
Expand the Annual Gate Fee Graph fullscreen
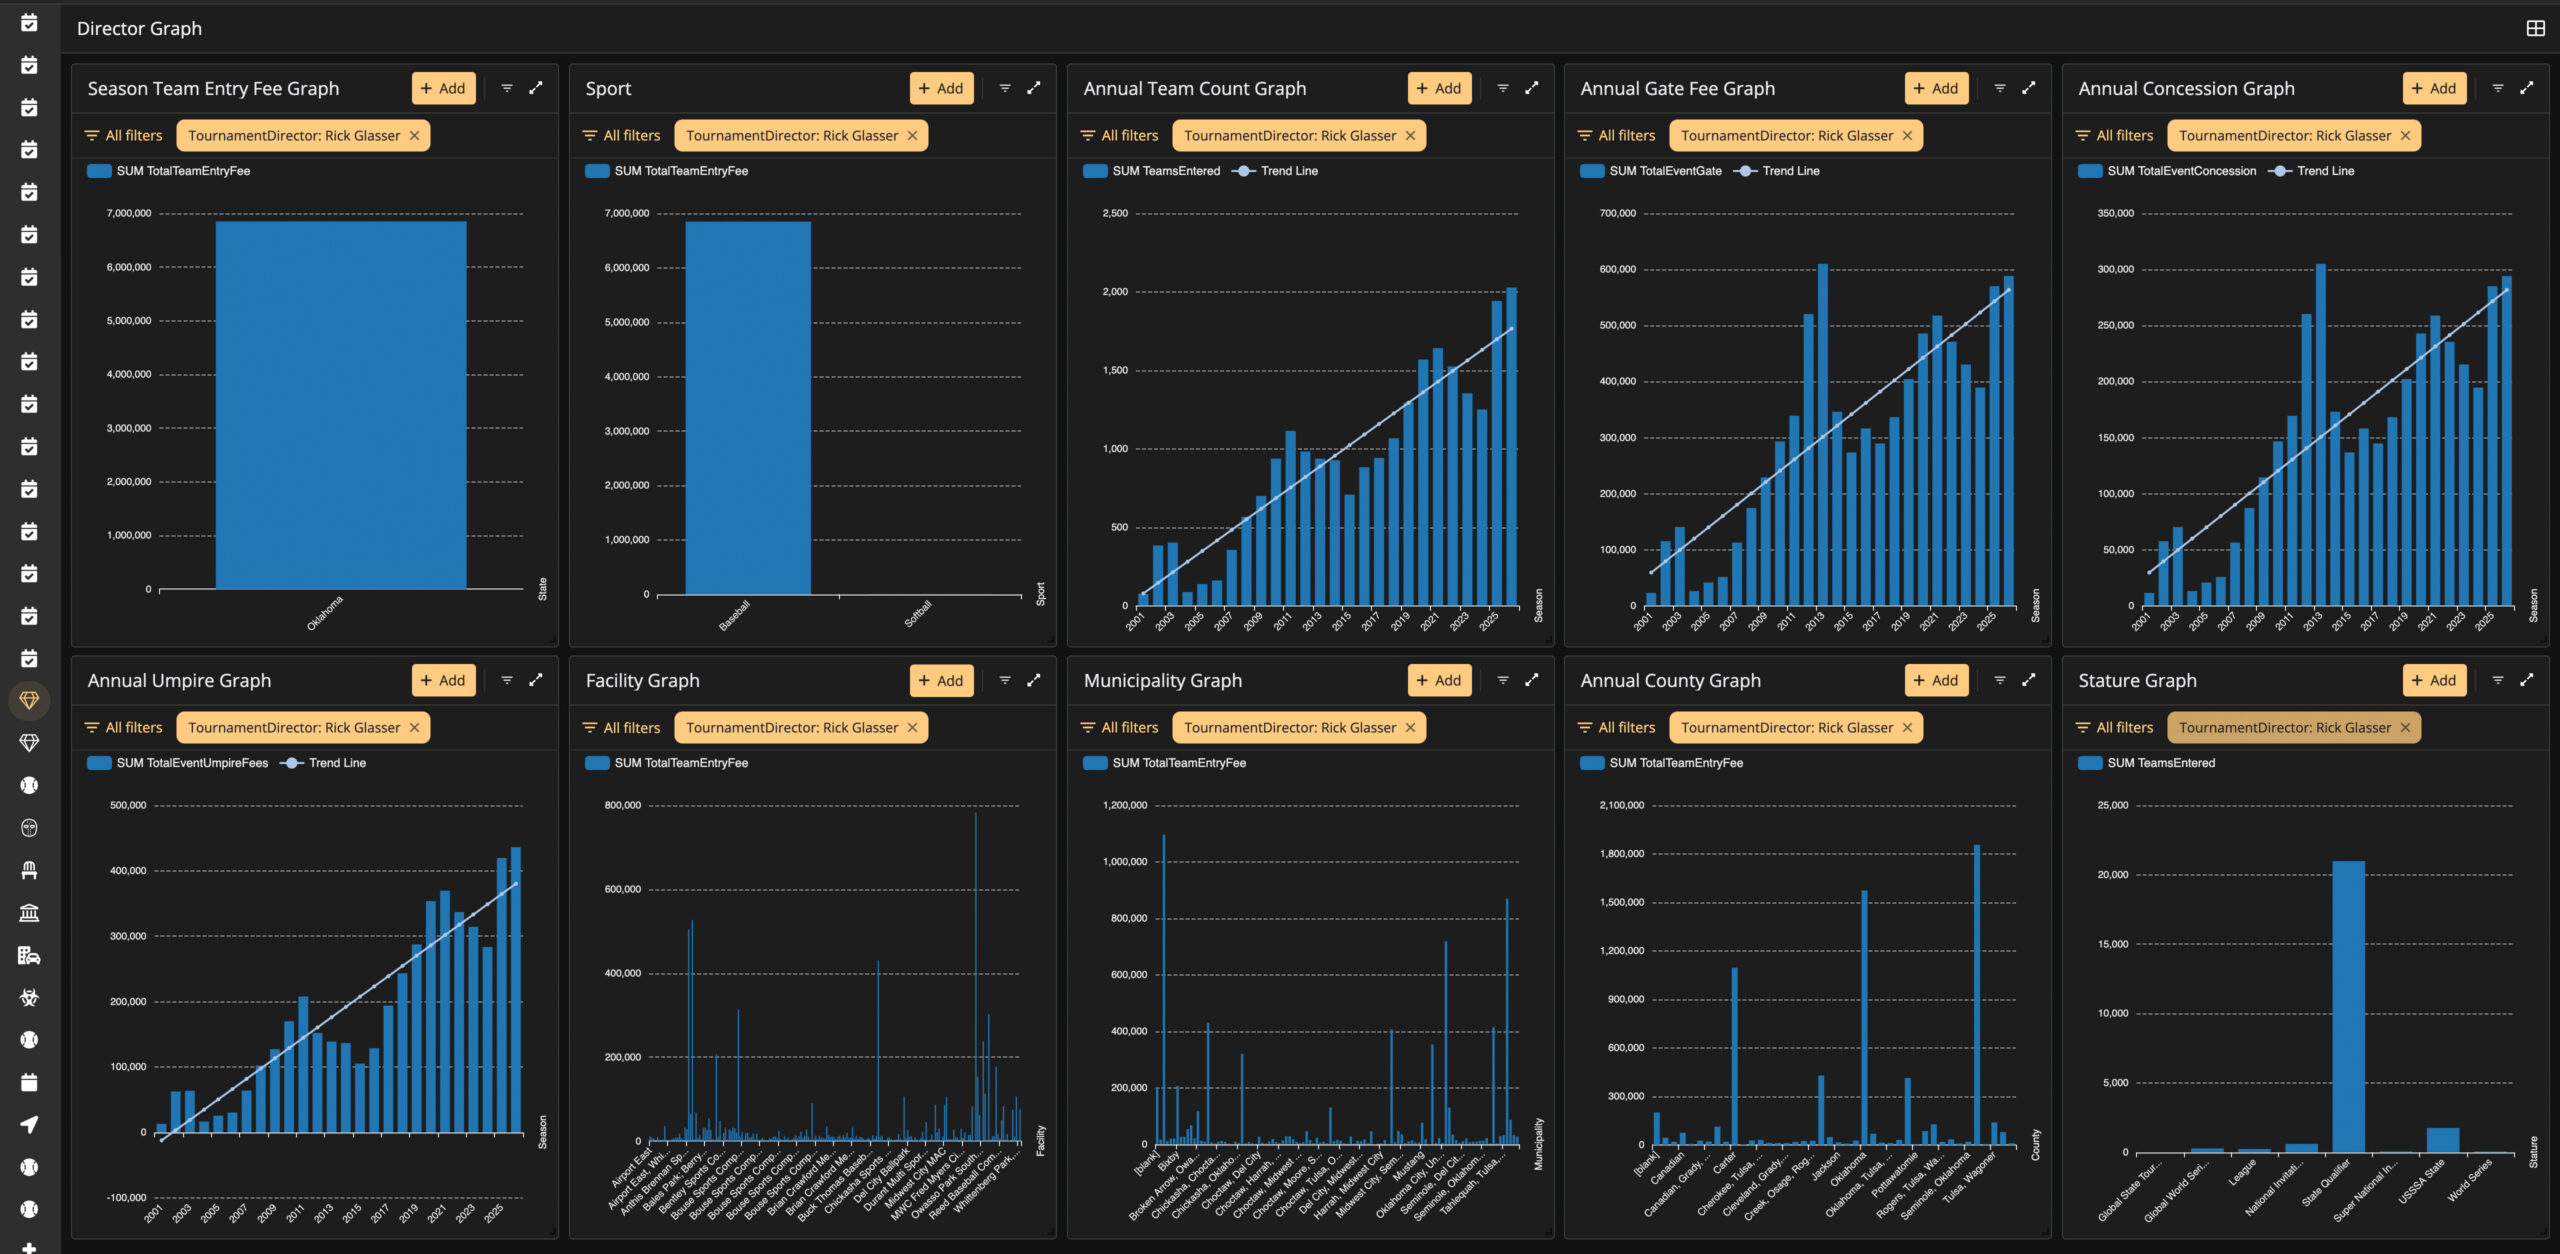(2029, 88)
